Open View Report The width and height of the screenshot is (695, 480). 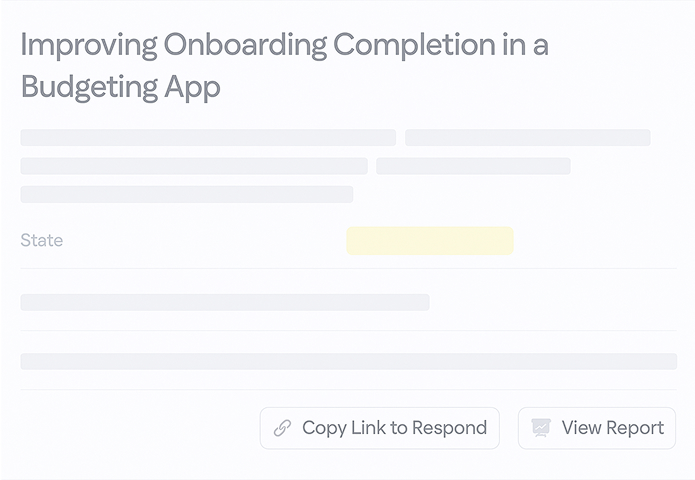coord(597,428)
